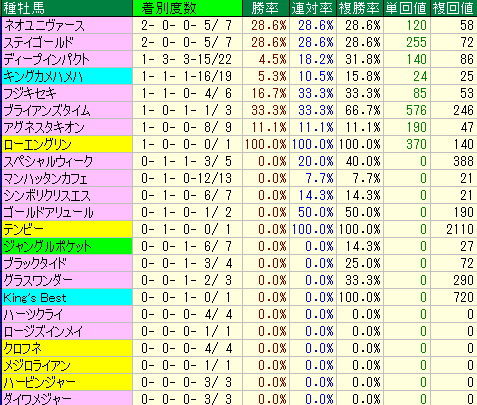
Task: Select the クロフネ sire name
Action: coord(22,349)
